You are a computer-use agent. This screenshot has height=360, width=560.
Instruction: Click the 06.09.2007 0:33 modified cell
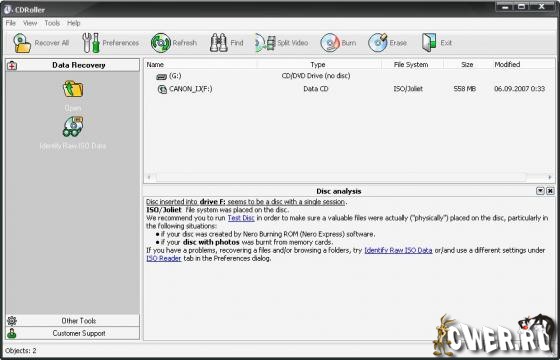pyautogui.click(x=520, y=89)
